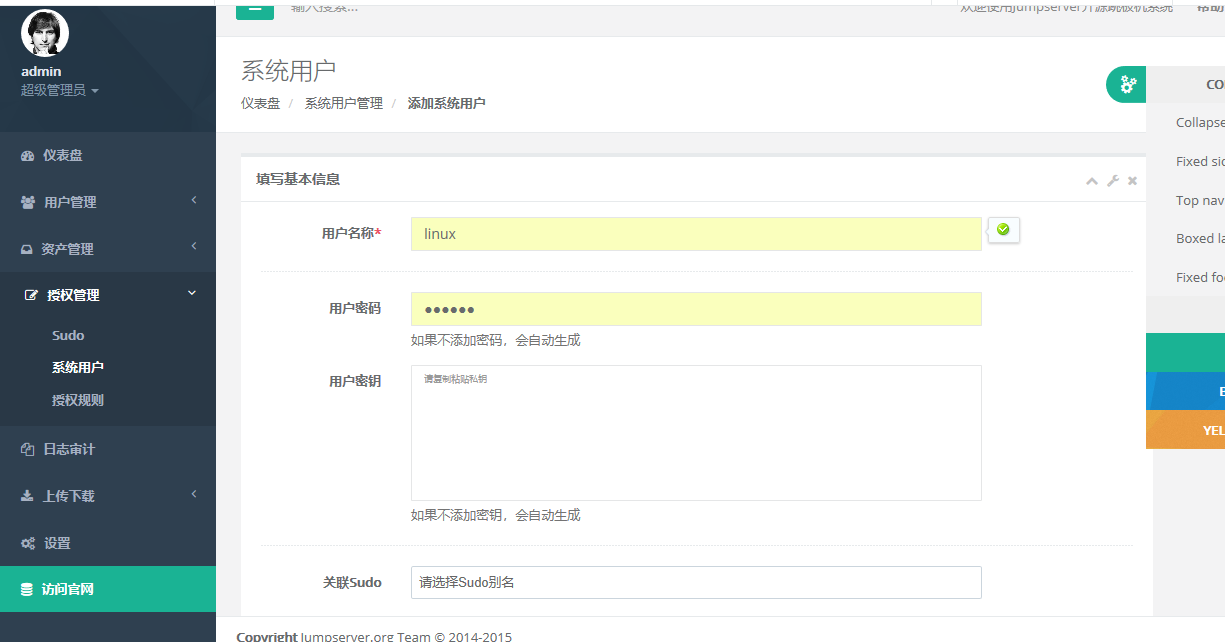Click the 授权管理 edit icon
This screenshot has height=642, width=1225.
pos(31,296)
